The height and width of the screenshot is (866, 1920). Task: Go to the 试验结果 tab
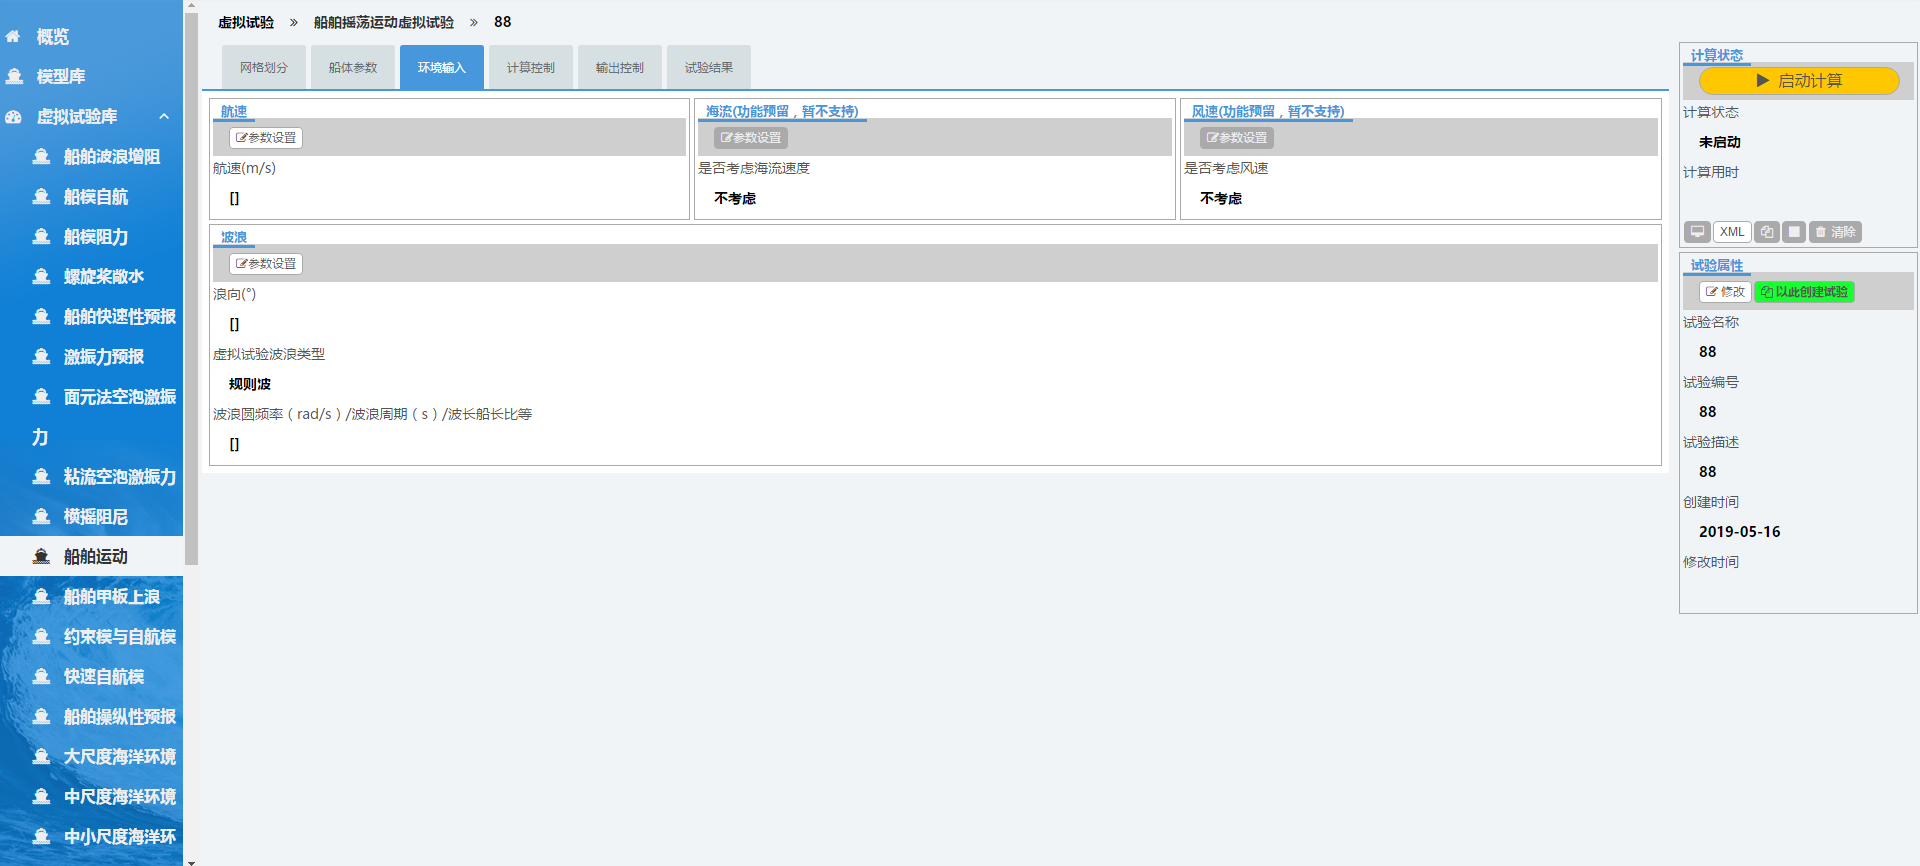(x=708, y=68)
